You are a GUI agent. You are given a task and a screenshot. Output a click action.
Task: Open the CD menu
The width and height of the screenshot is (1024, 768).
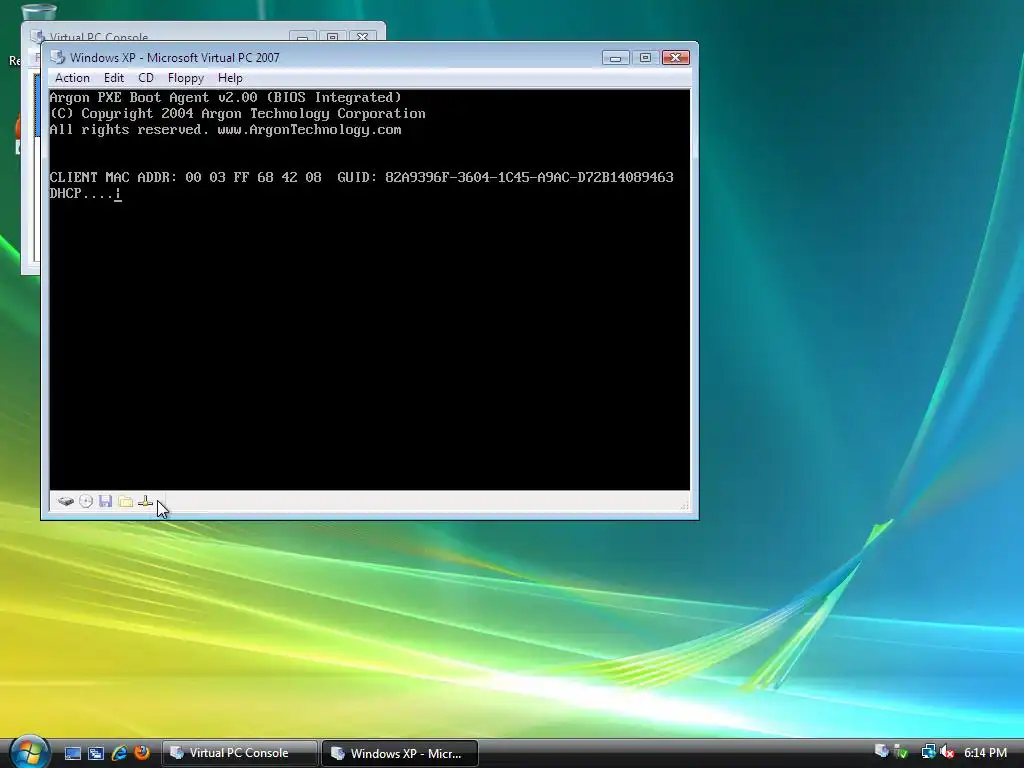click(x=146, y=78)
